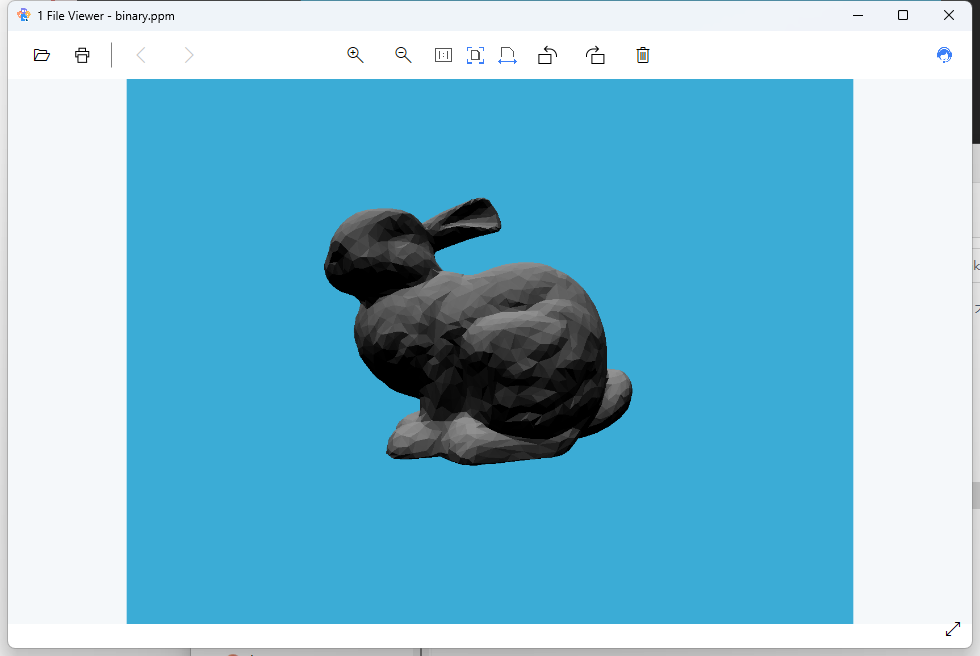Show image at actual size (1:1)
980x656 pixels.
click(443, 55)
